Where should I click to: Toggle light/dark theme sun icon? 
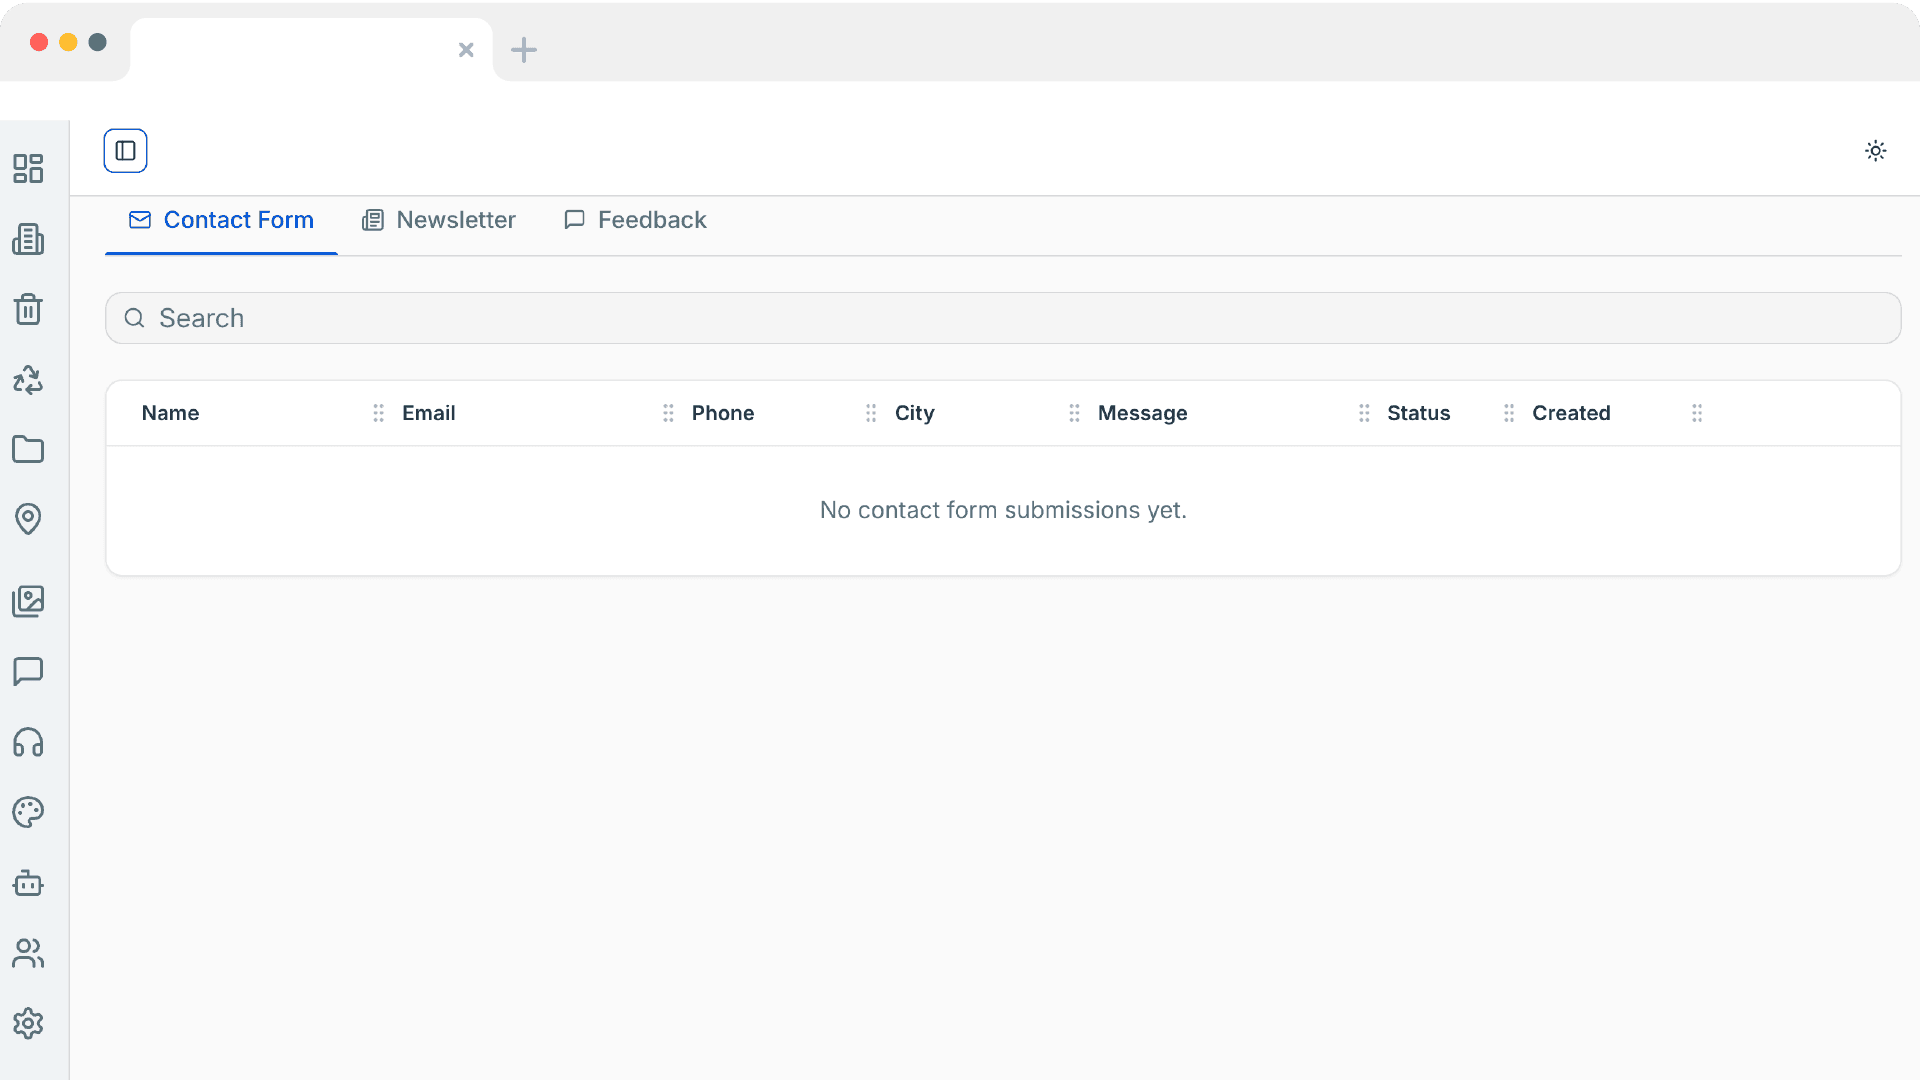click(1875, 151)
